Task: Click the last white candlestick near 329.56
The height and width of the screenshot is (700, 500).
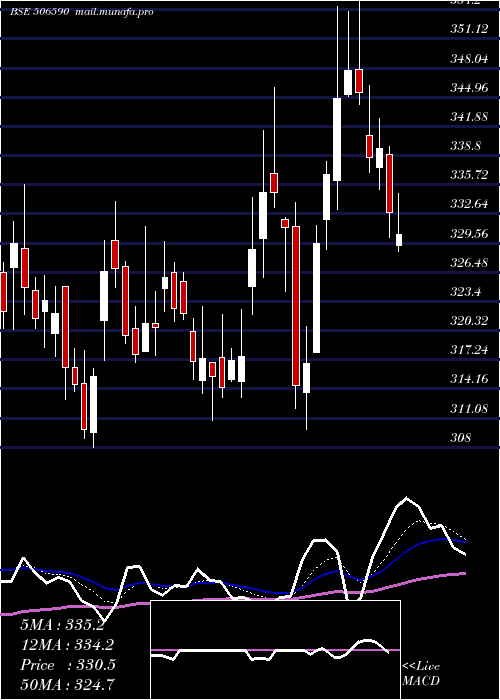Action: (x=399, y=240)
